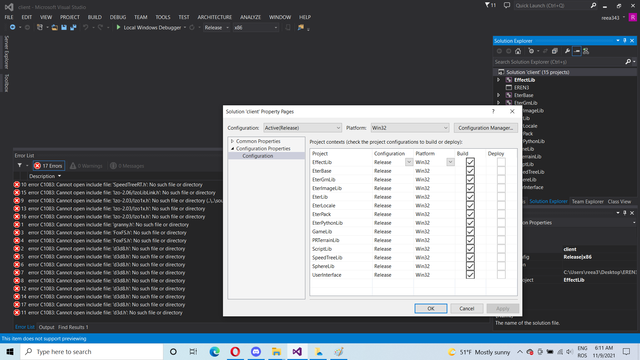Click the Apply button in Property Pages
The width and height of the screenshot is (640, 360).
[x=502, y=309]
